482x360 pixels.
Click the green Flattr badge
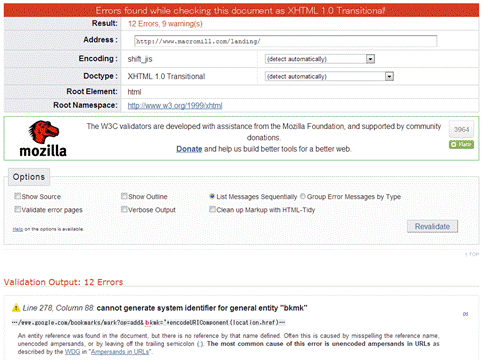(461, 144)
